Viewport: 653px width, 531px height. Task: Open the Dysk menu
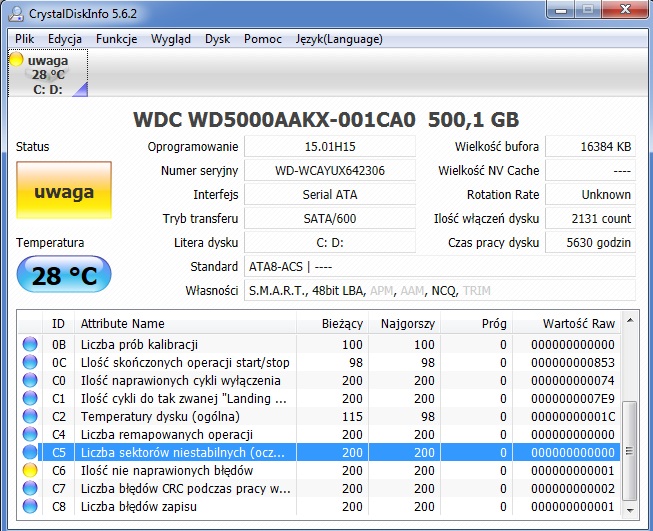click(217, 39)
